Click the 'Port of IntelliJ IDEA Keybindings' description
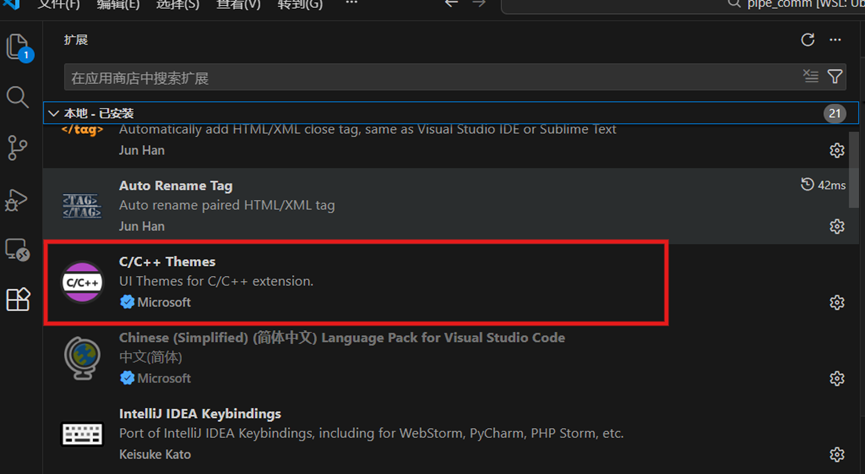The width and height of the screenshot is (865, 474). point(371,433)
